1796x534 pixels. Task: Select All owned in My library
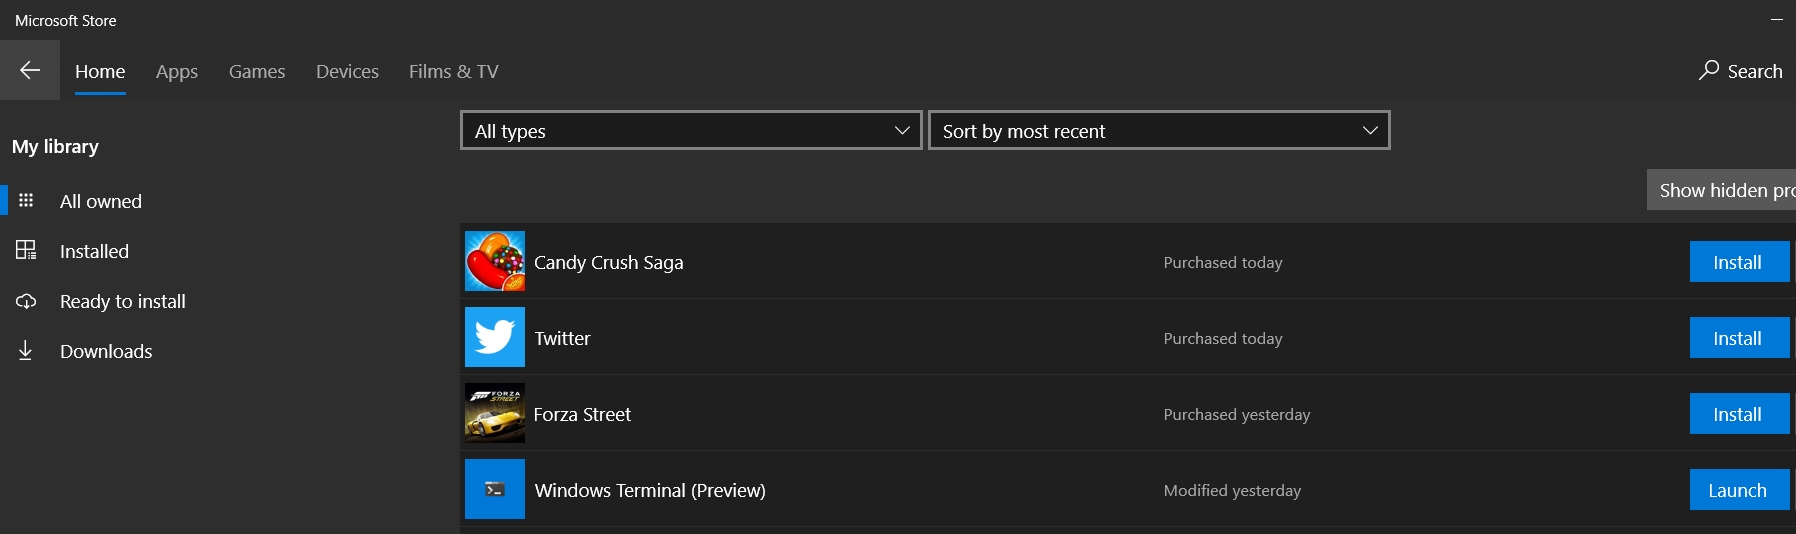[x=101, y=201]
